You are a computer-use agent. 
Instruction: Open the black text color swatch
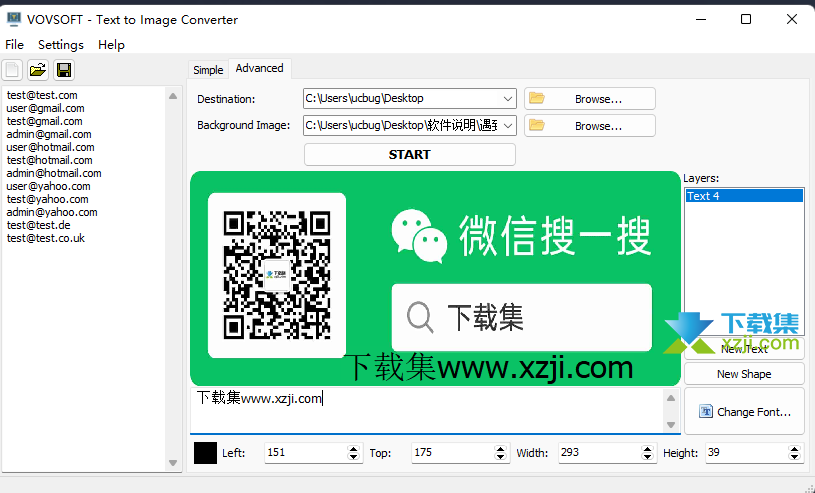[x=205, y=453]
